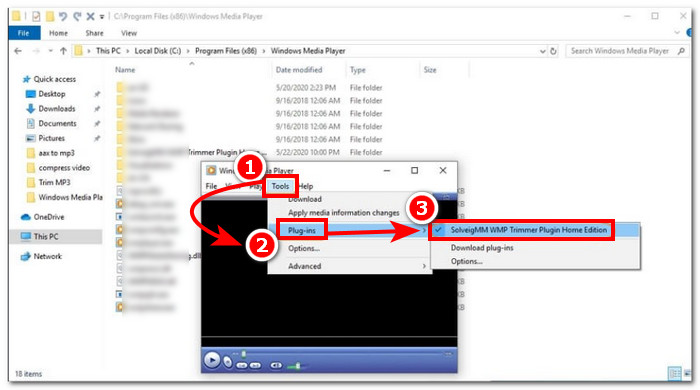Expand the Advanced submenu arrow

[x=424, y=266]
